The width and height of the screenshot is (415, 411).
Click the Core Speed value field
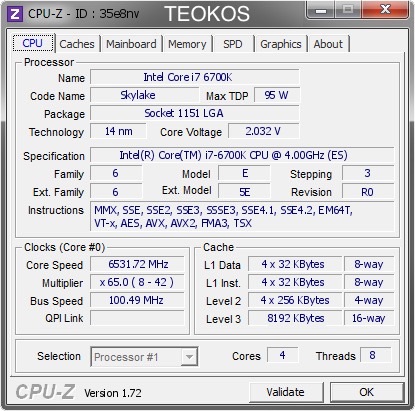(x=137, y=264)
